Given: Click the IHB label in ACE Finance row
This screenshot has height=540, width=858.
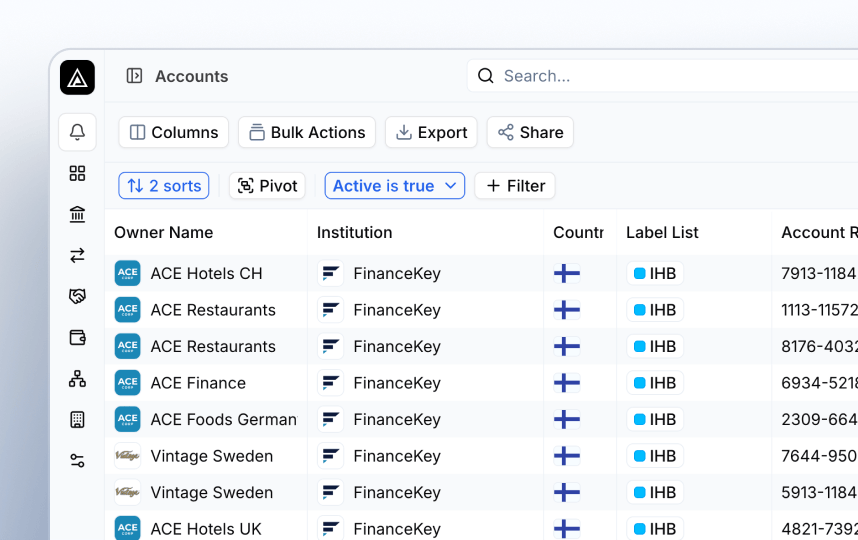Looking at the screenshot, I should [655, 382].
